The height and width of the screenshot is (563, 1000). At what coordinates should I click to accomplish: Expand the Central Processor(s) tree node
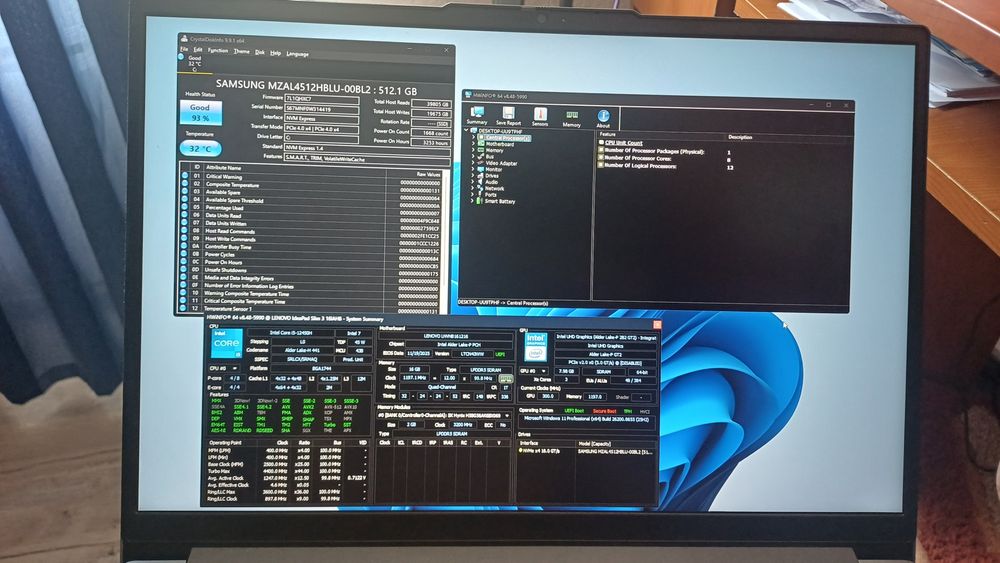(473, 138)
